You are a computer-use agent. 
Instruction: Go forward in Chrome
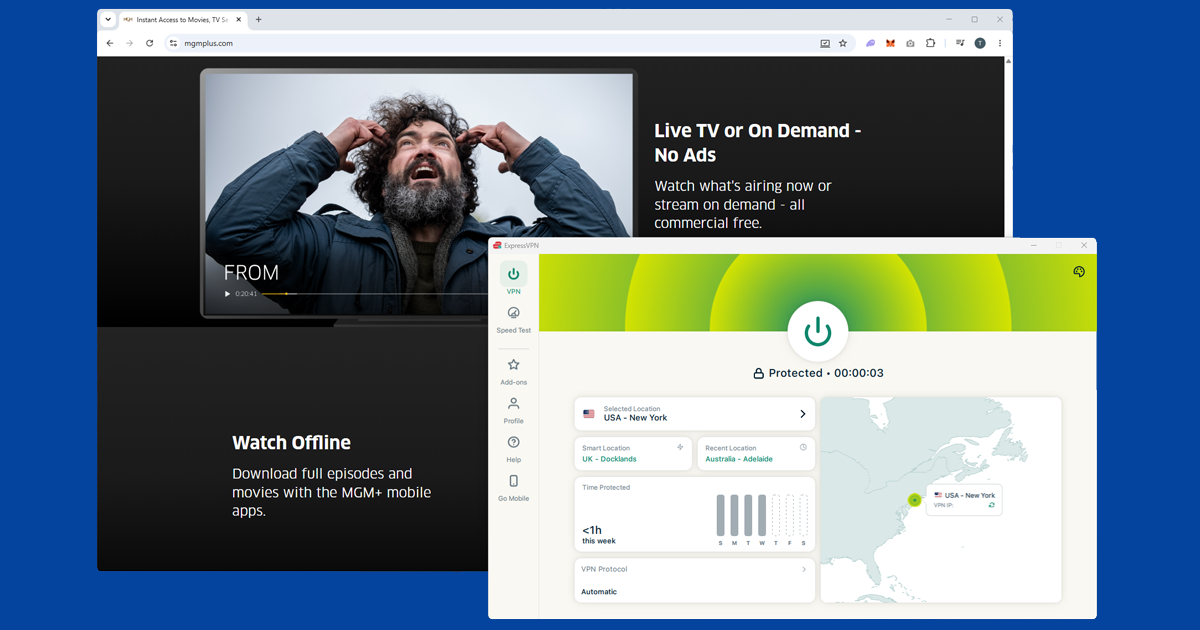point(129,43)
